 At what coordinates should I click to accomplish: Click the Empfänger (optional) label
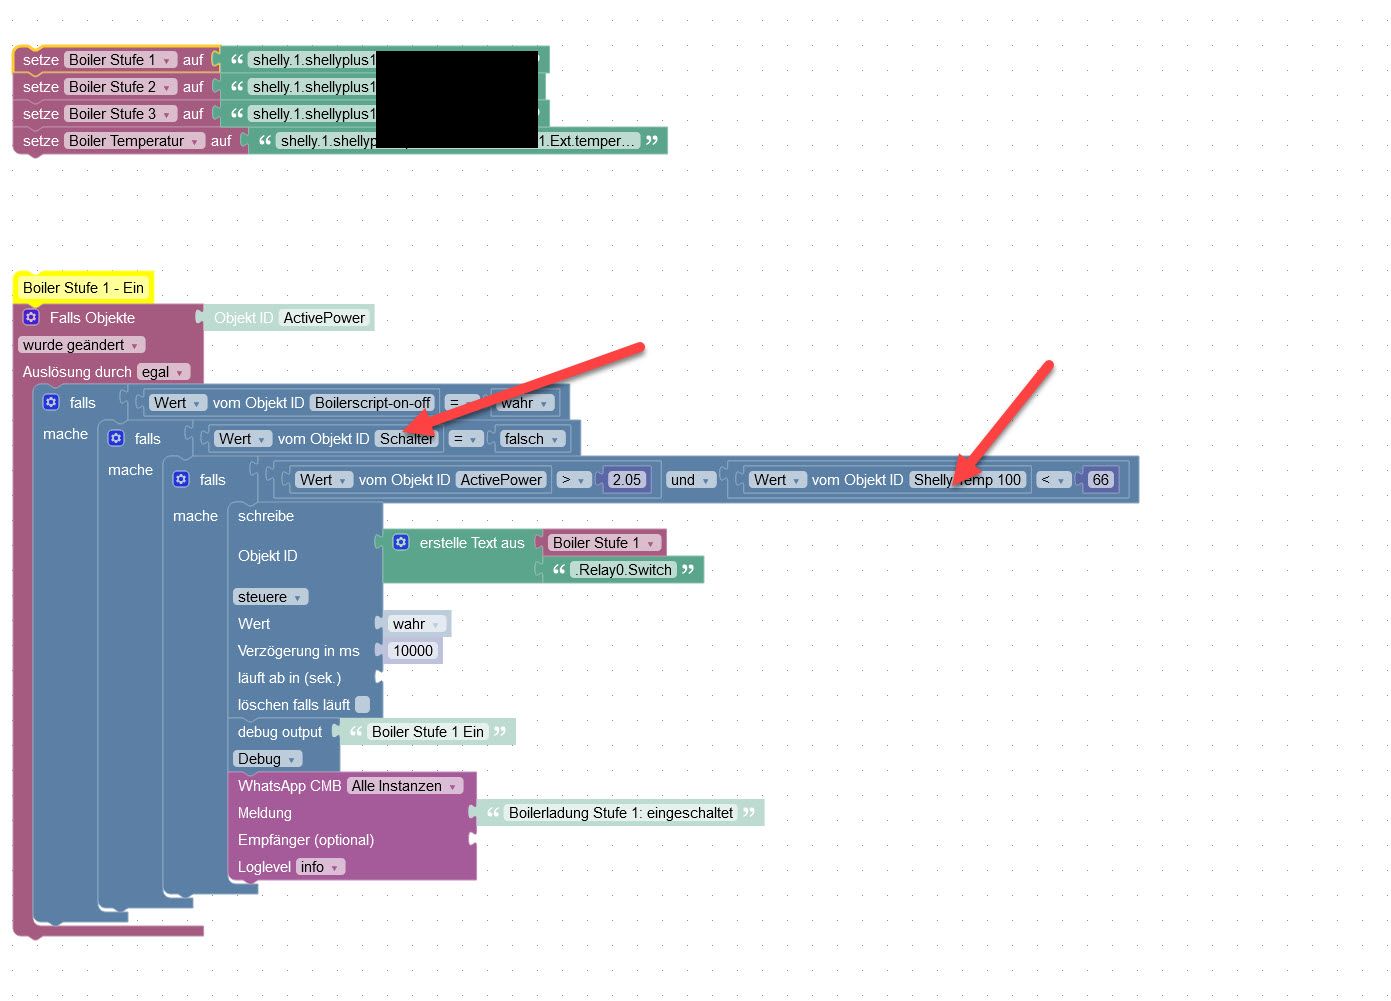306,840
